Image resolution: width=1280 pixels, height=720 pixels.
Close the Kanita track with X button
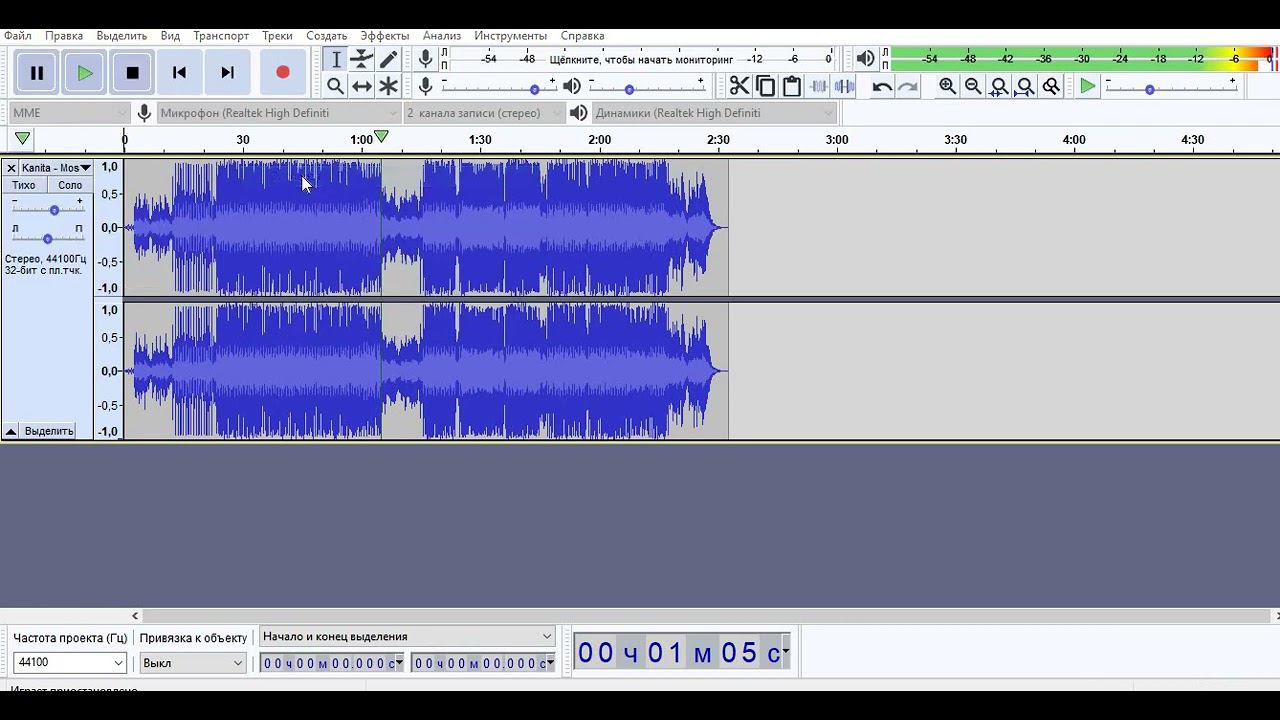[x=11, y=168]
